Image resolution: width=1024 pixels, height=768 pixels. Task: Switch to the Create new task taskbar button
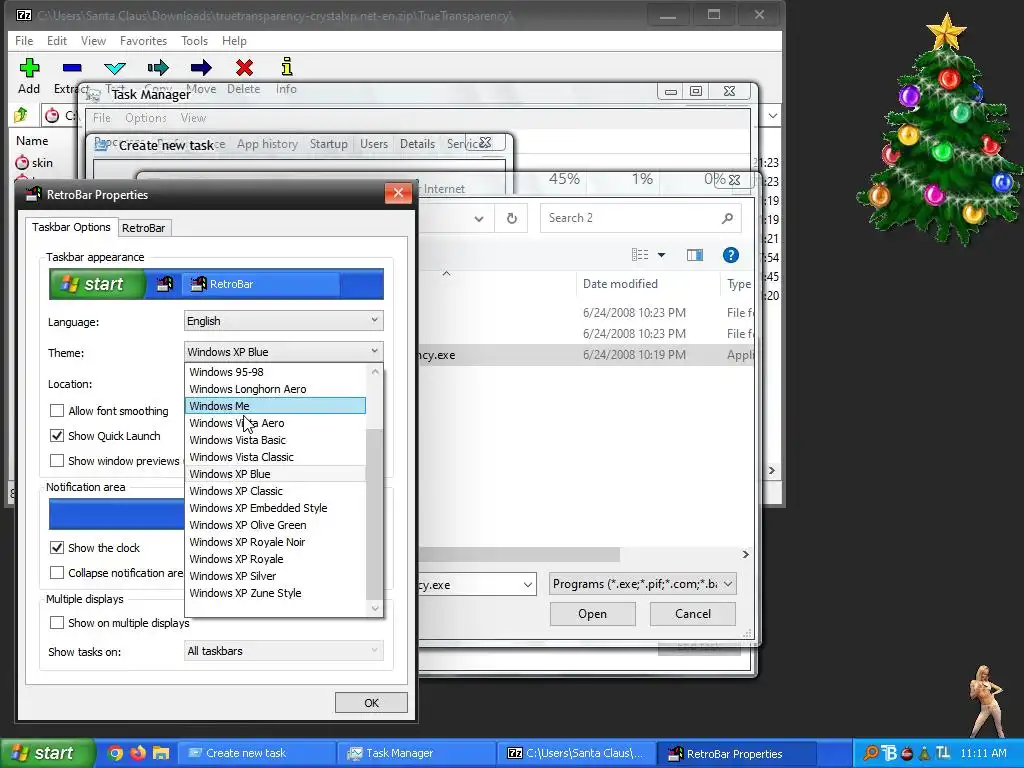(x=256, y=753)
